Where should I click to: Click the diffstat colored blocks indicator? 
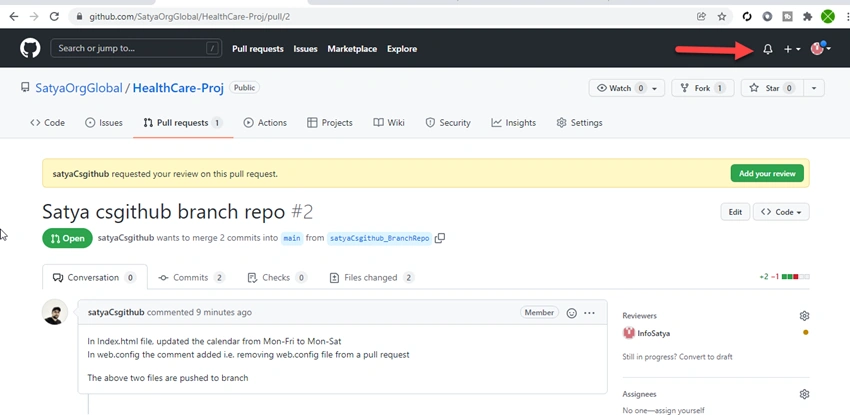pos(795,277)
